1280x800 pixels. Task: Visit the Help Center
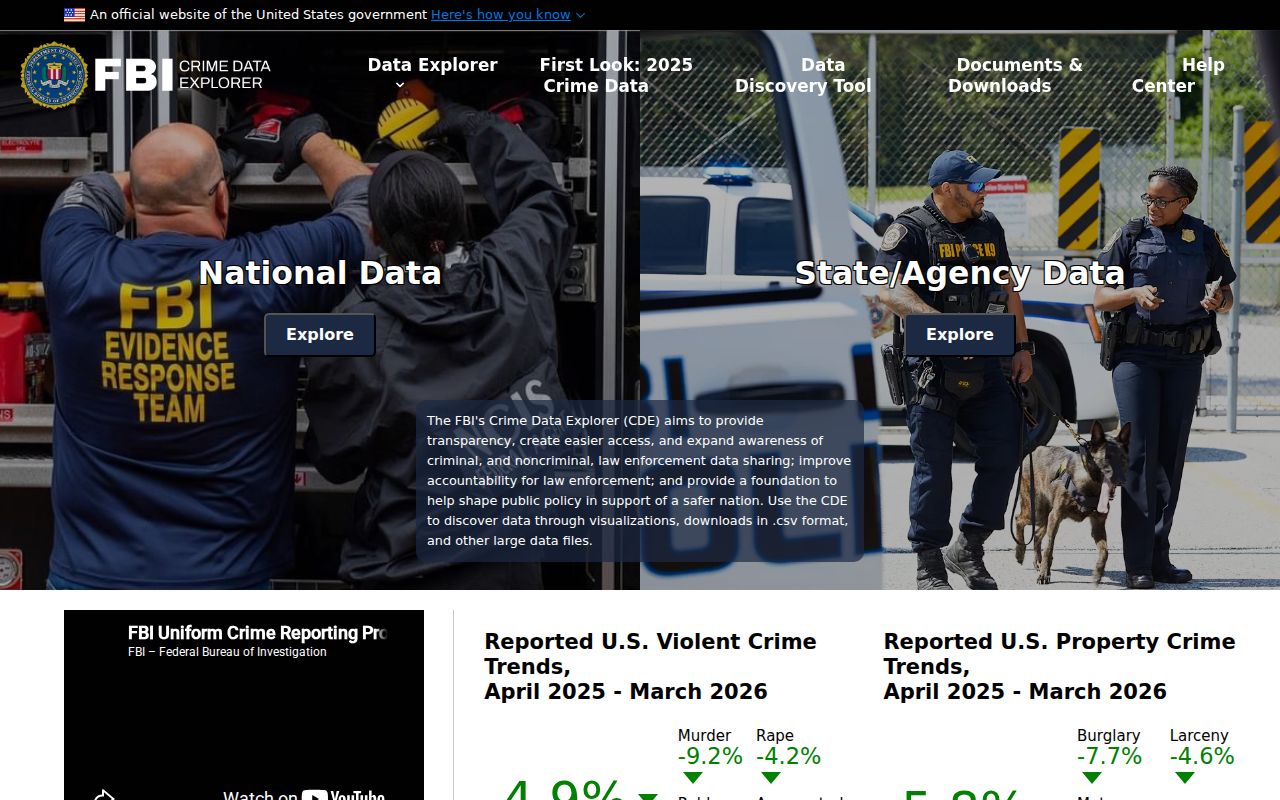[x=1178, y=75]
